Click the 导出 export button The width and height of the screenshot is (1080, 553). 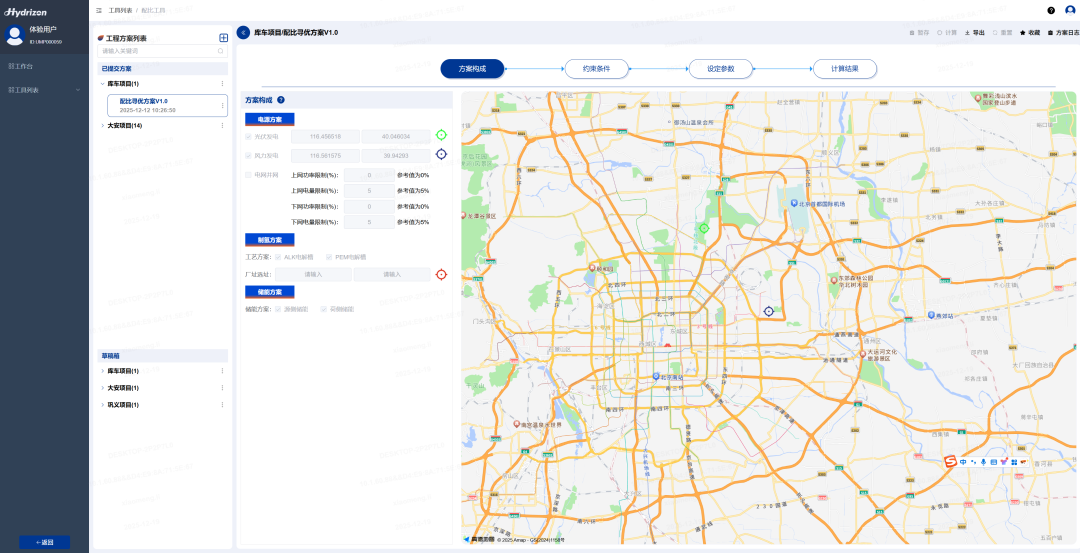pyautogui.click(x=974, y=33)
